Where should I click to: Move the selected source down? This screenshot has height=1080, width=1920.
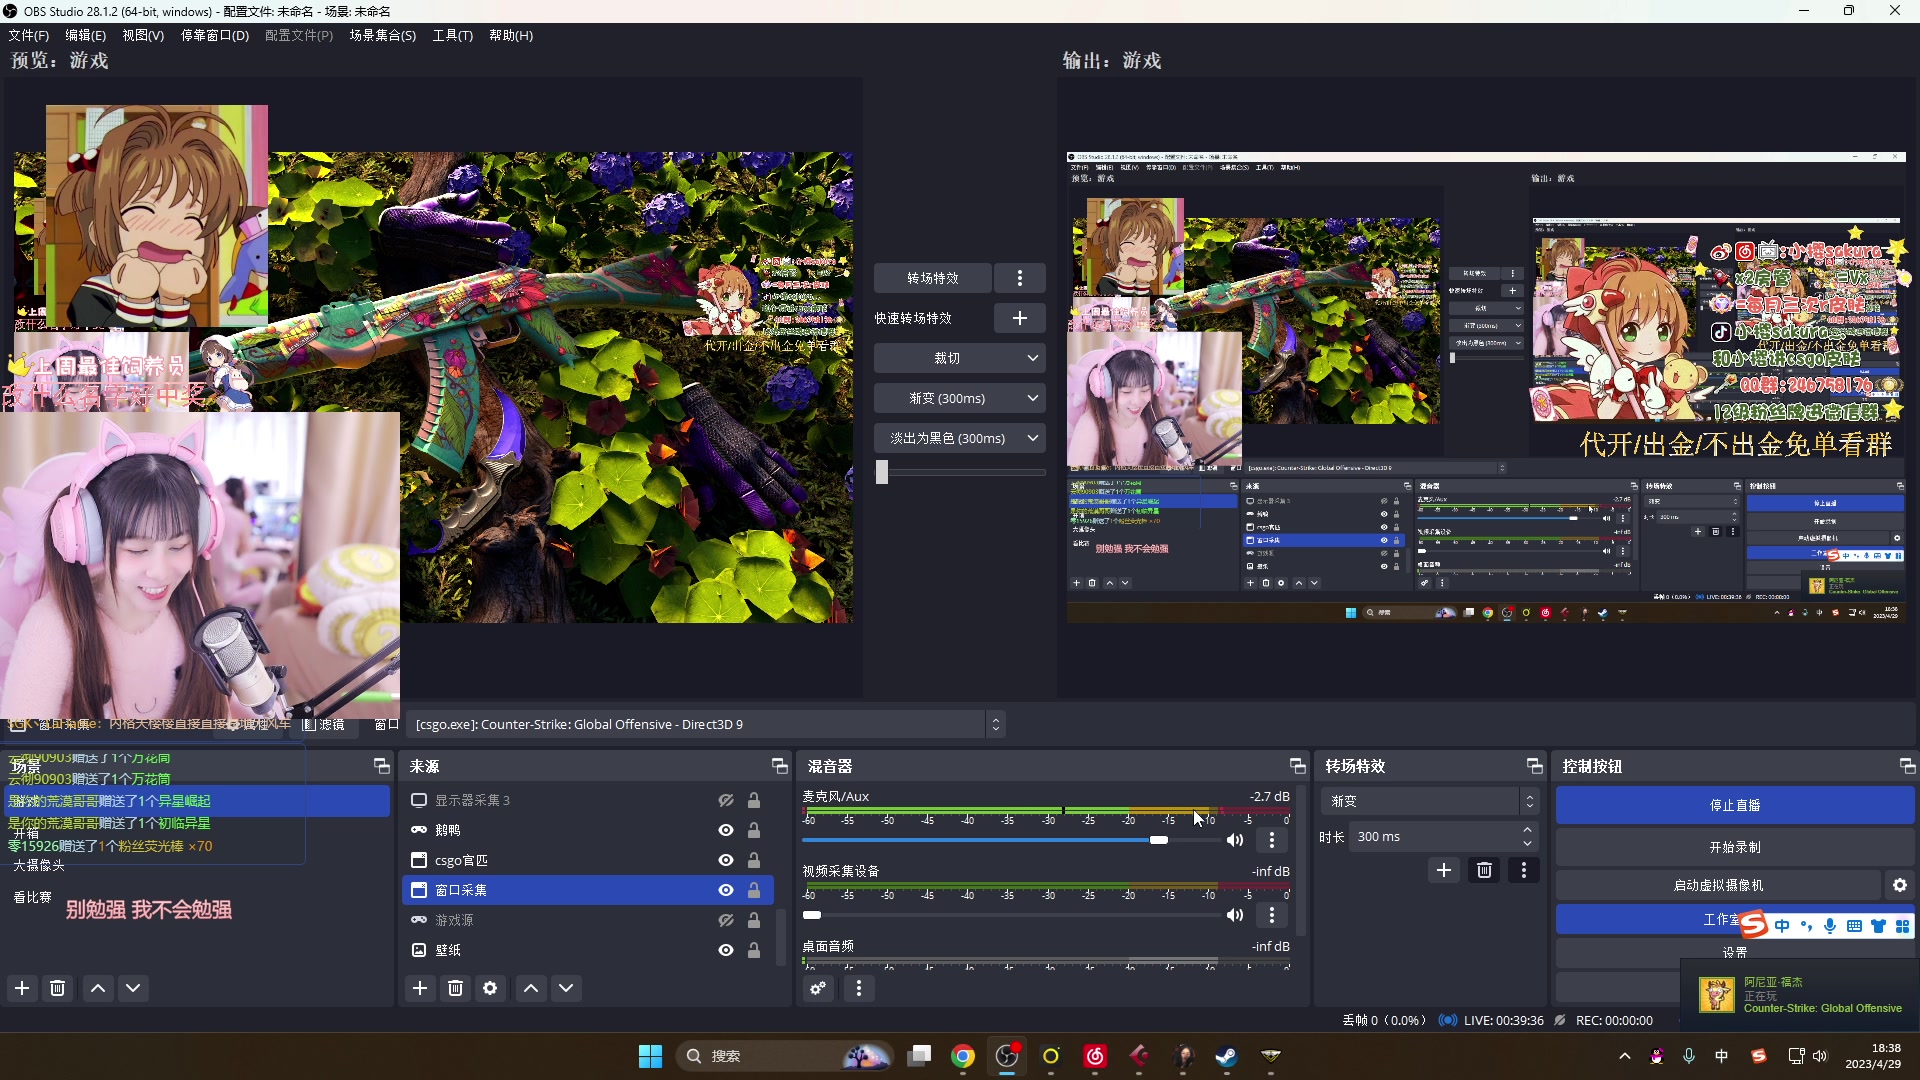pyautogui.click(x=566, y=988)
